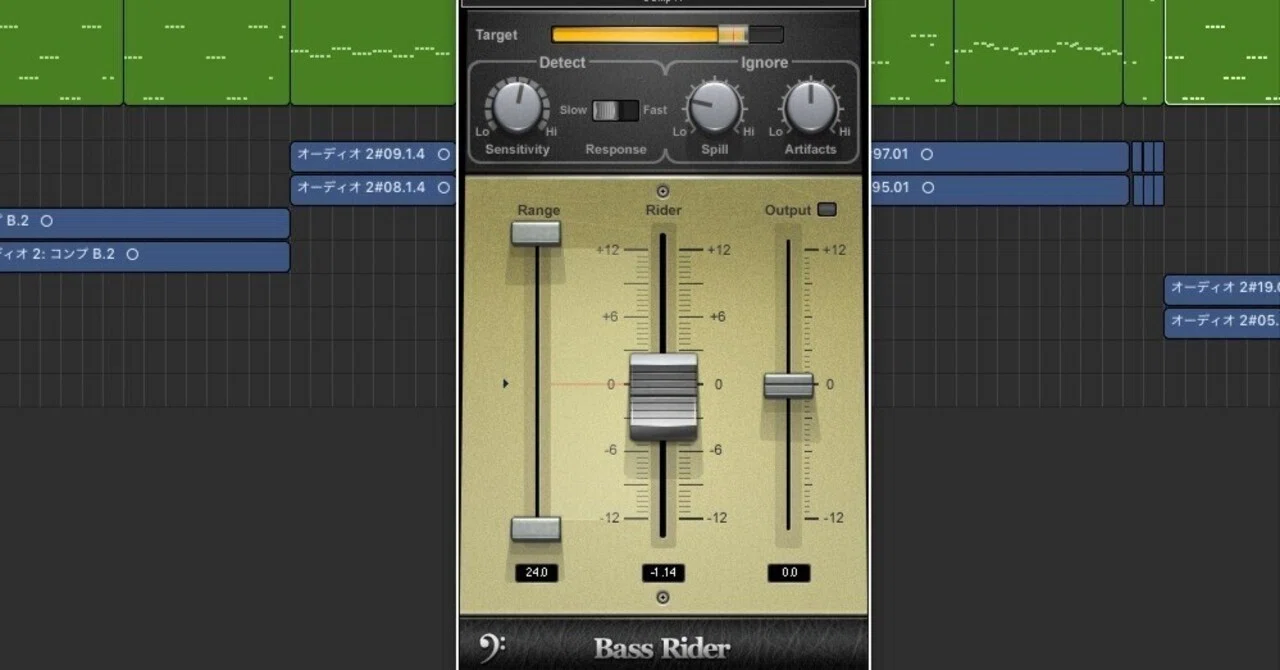Click the Range value field showing 24.0
1280x670 pixels.
pyautogui.click(x=537, y=573)
